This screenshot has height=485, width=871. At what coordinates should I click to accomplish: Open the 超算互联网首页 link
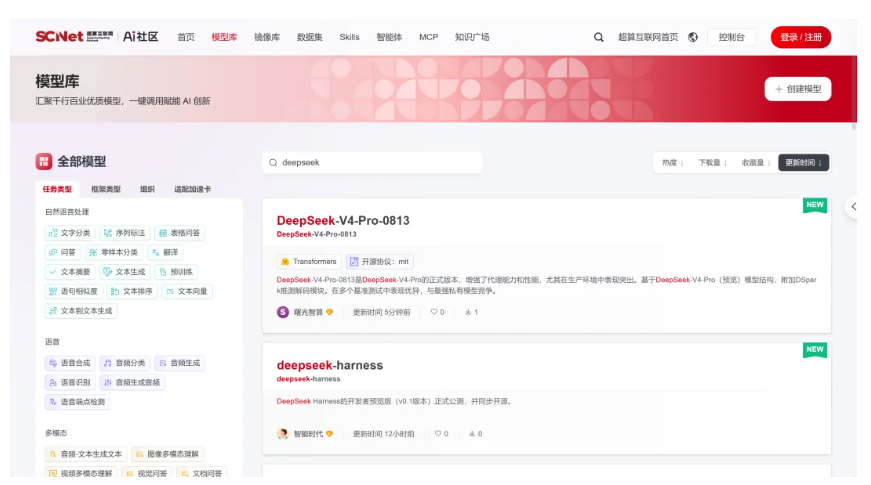(x=648, y=37)
